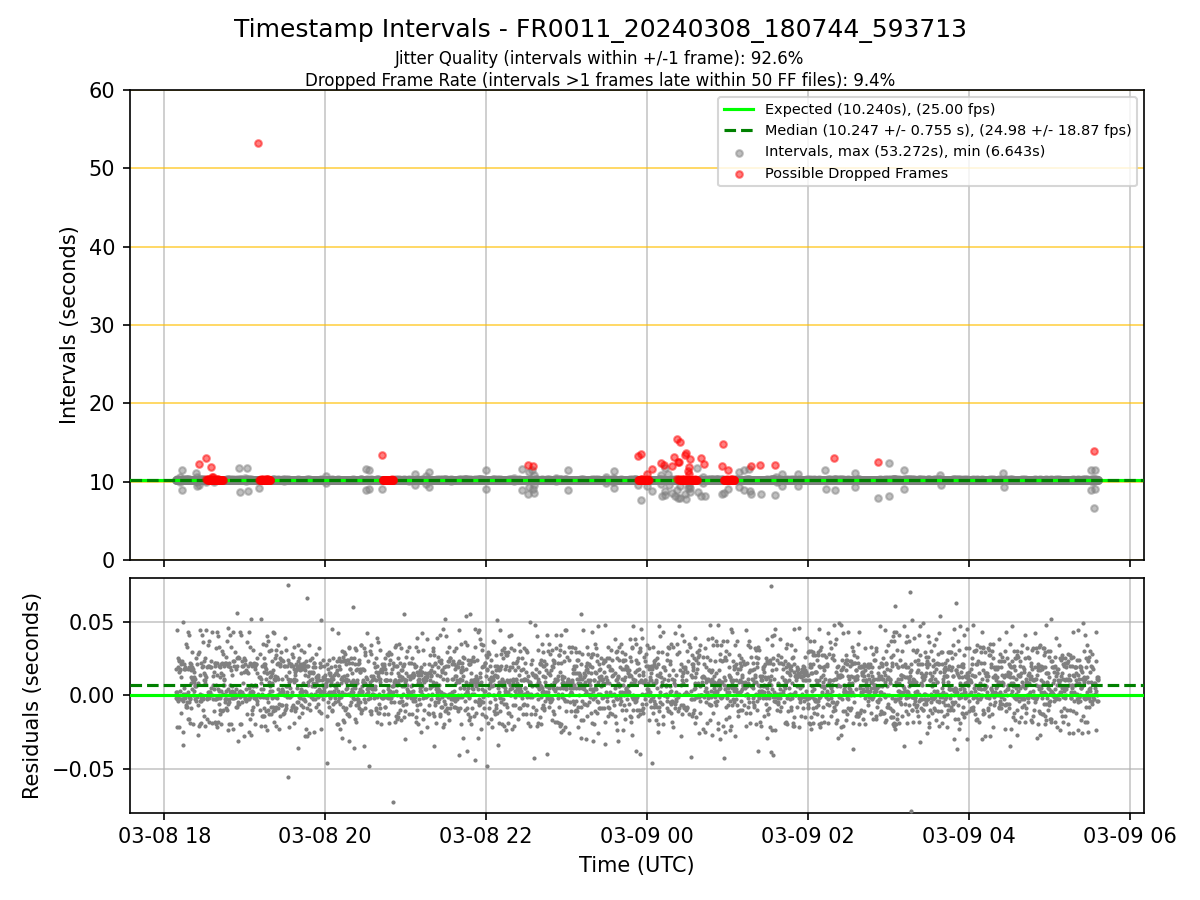Click the red outlier point near 53 seconds

point(258,143)
